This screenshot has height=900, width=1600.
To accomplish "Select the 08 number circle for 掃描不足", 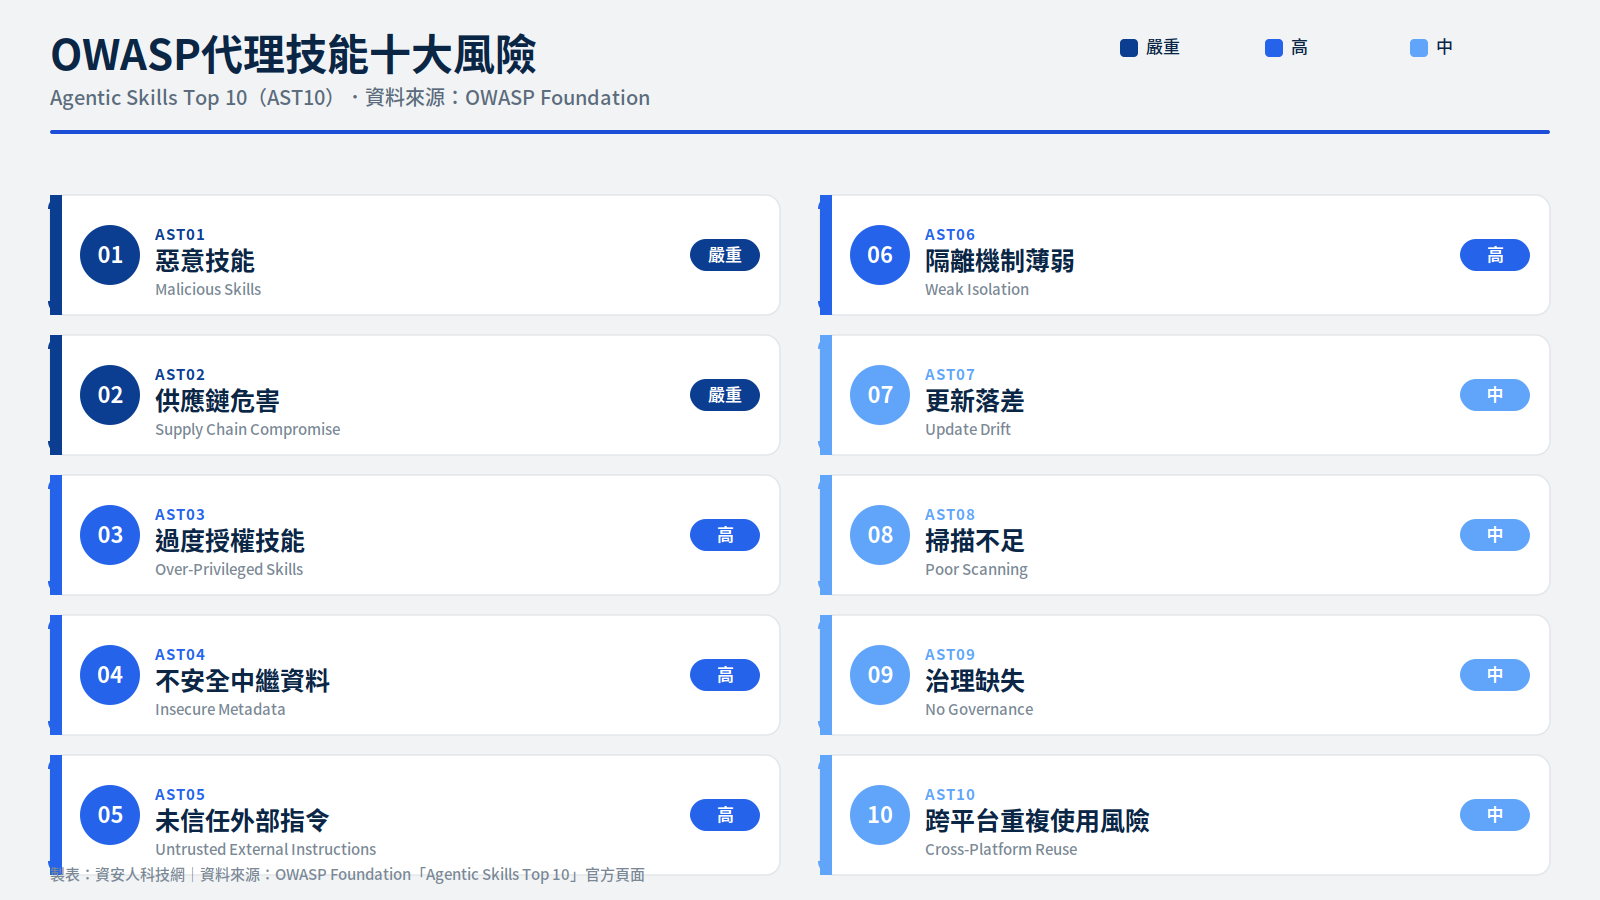I will click(880, 535).
